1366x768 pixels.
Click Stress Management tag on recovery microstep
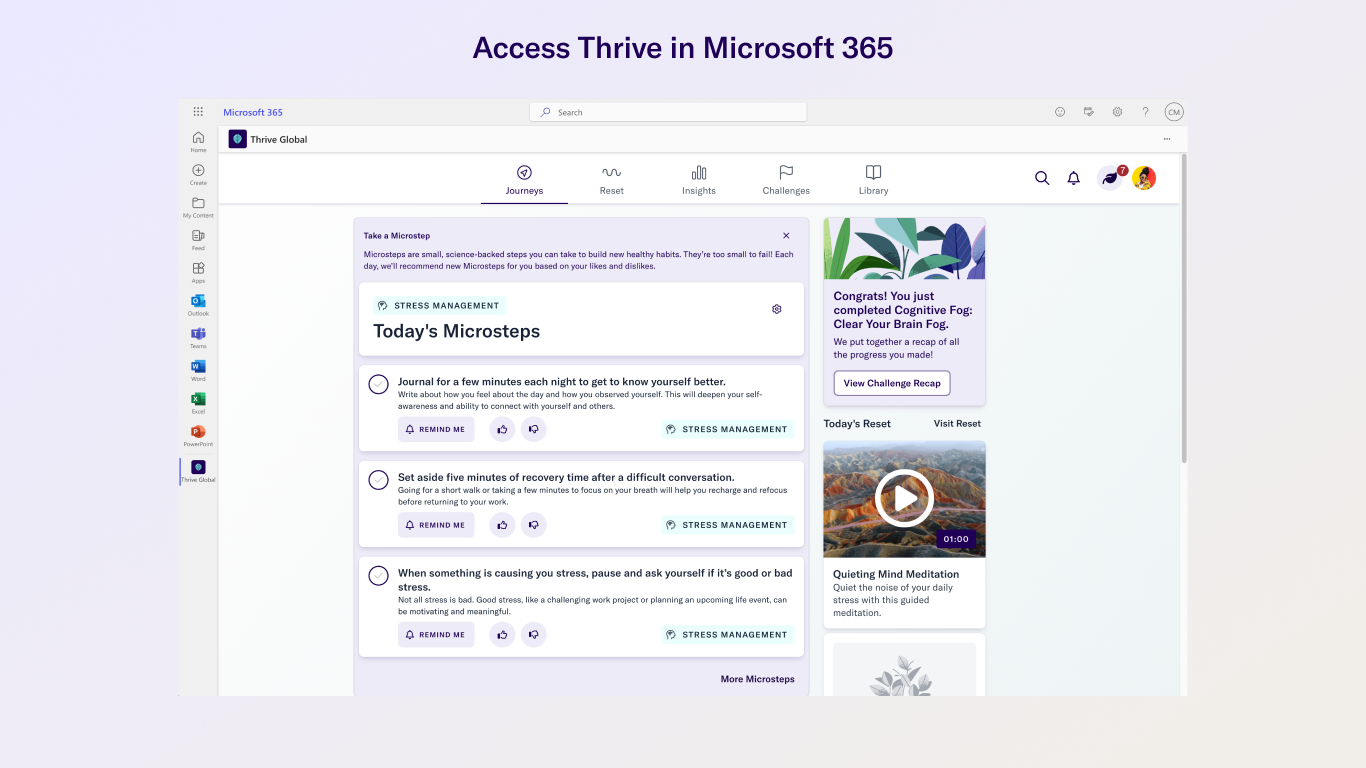point(727,525)
